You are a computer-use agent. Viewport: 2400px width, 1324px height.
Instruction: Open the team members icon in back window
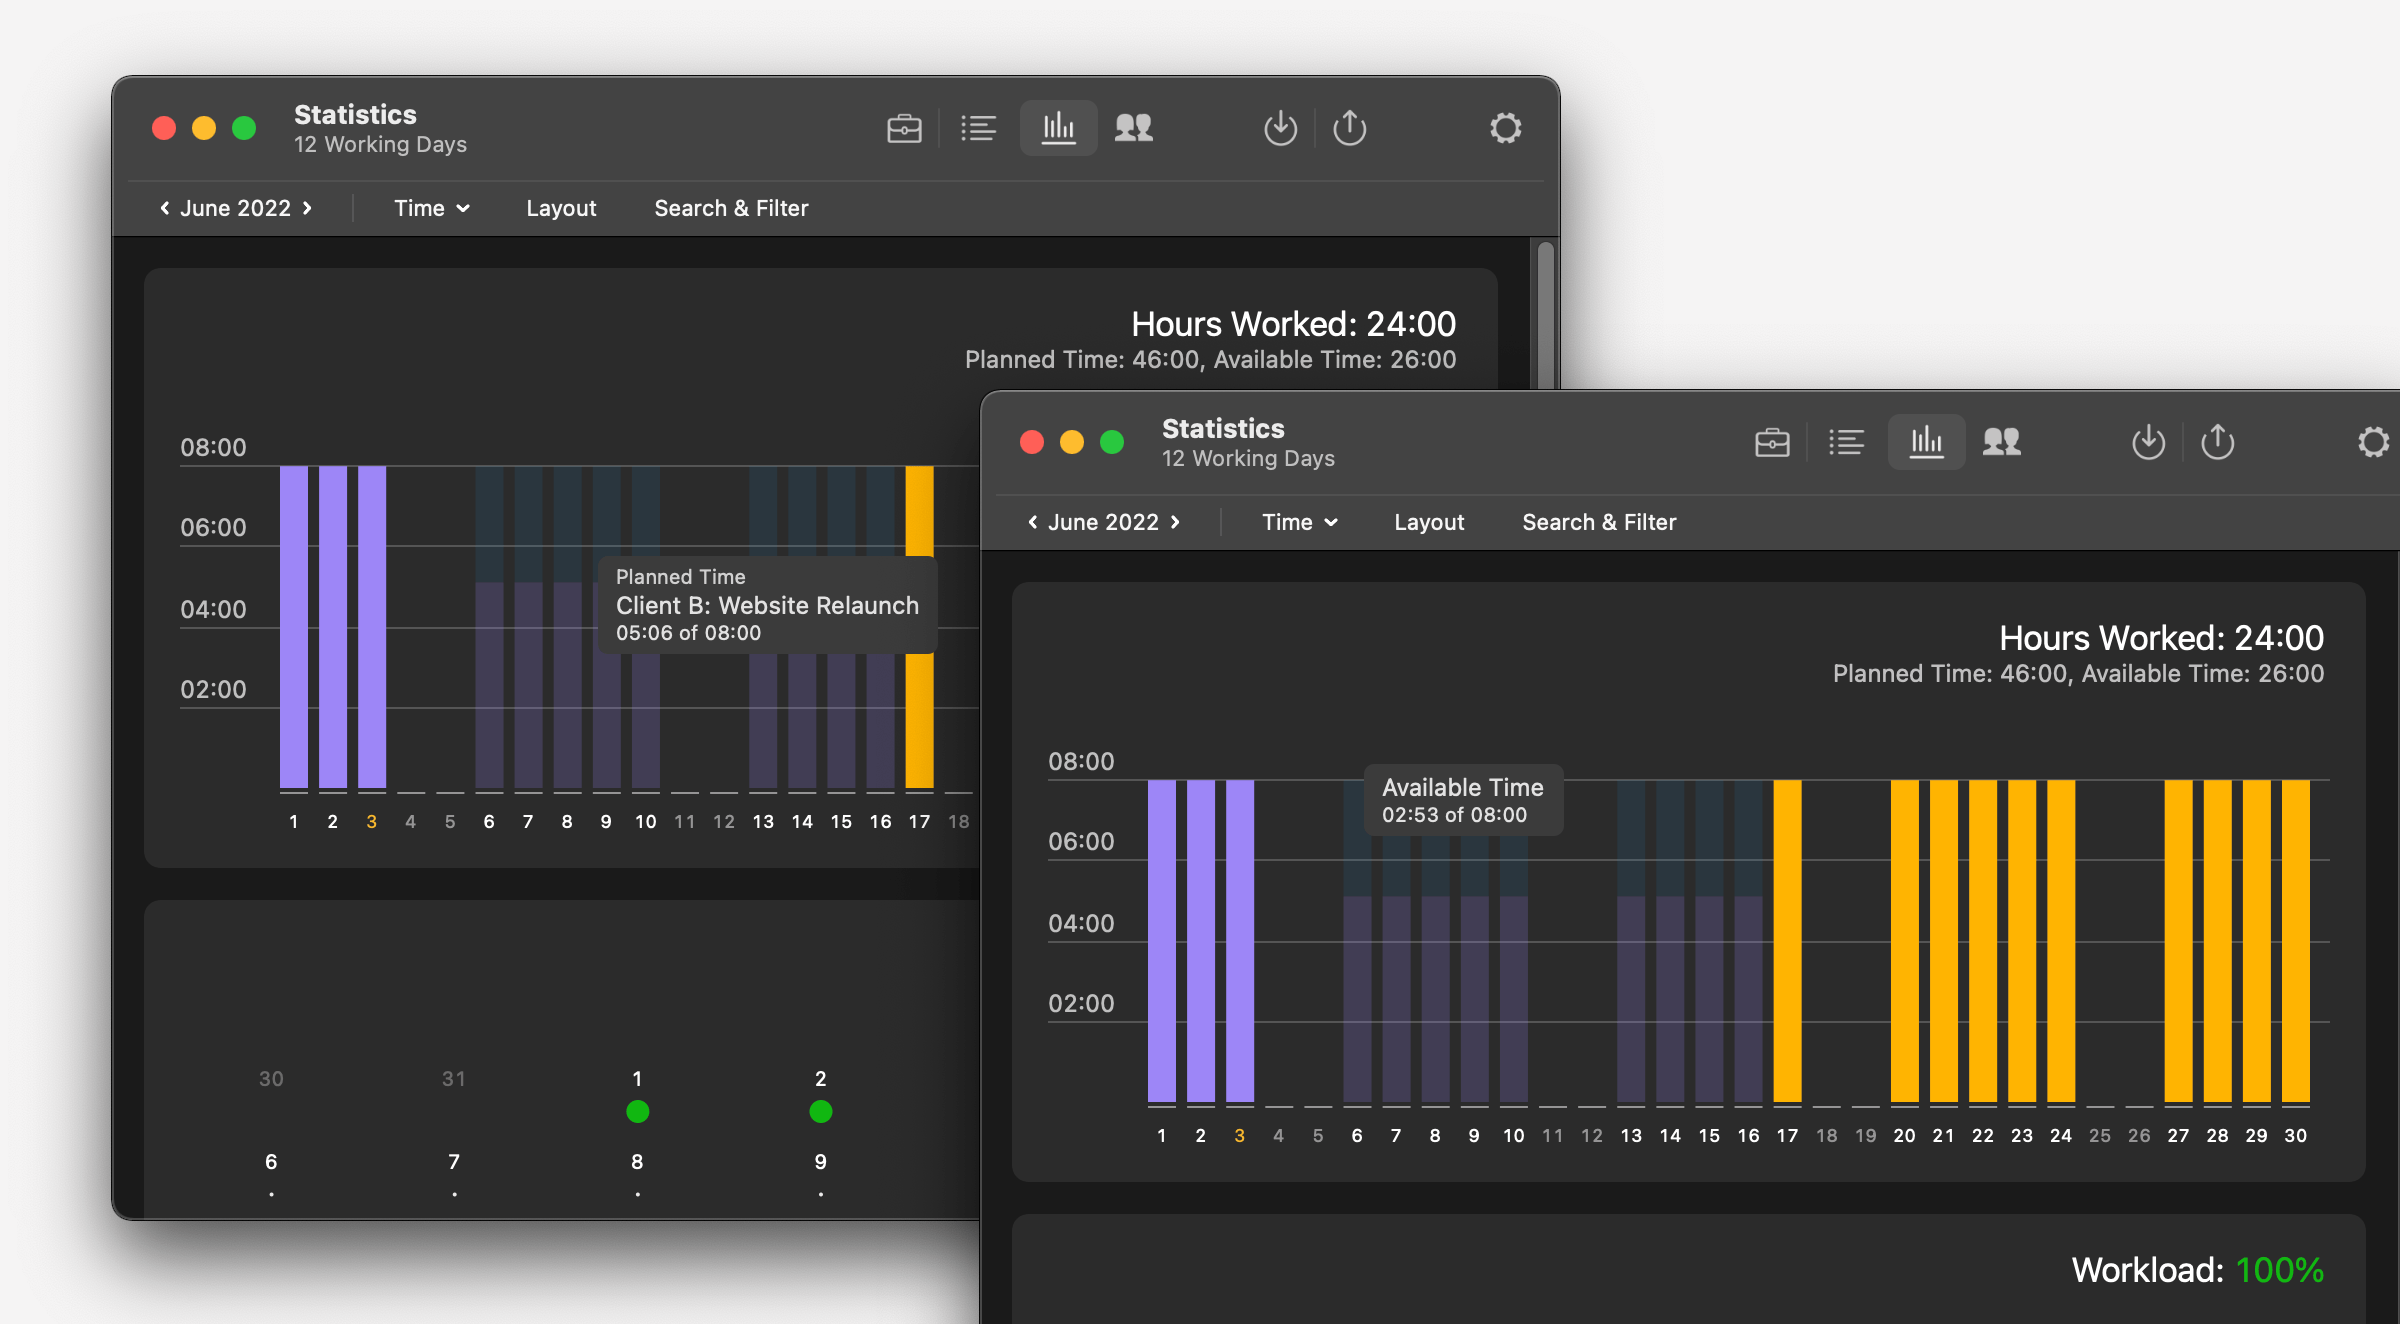tap(1134, 128)
